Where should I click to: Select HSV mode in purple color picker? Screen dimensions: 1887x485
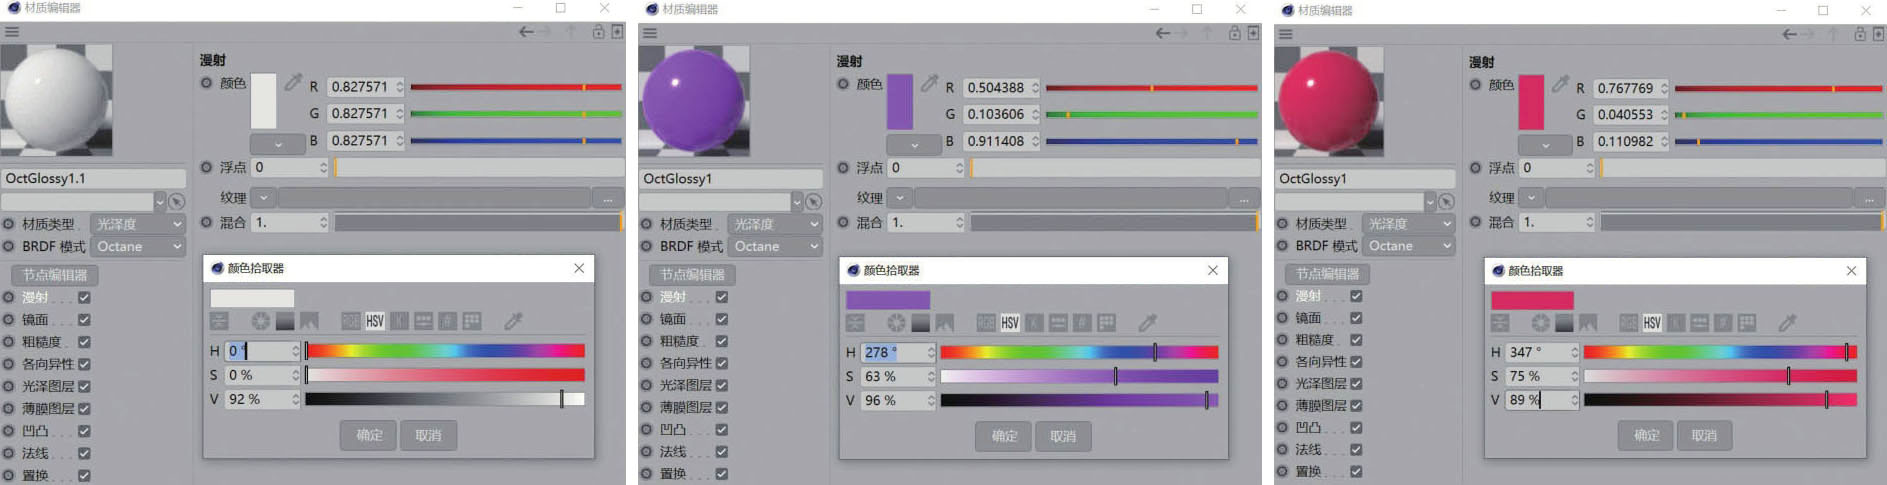pos(1010,323)
